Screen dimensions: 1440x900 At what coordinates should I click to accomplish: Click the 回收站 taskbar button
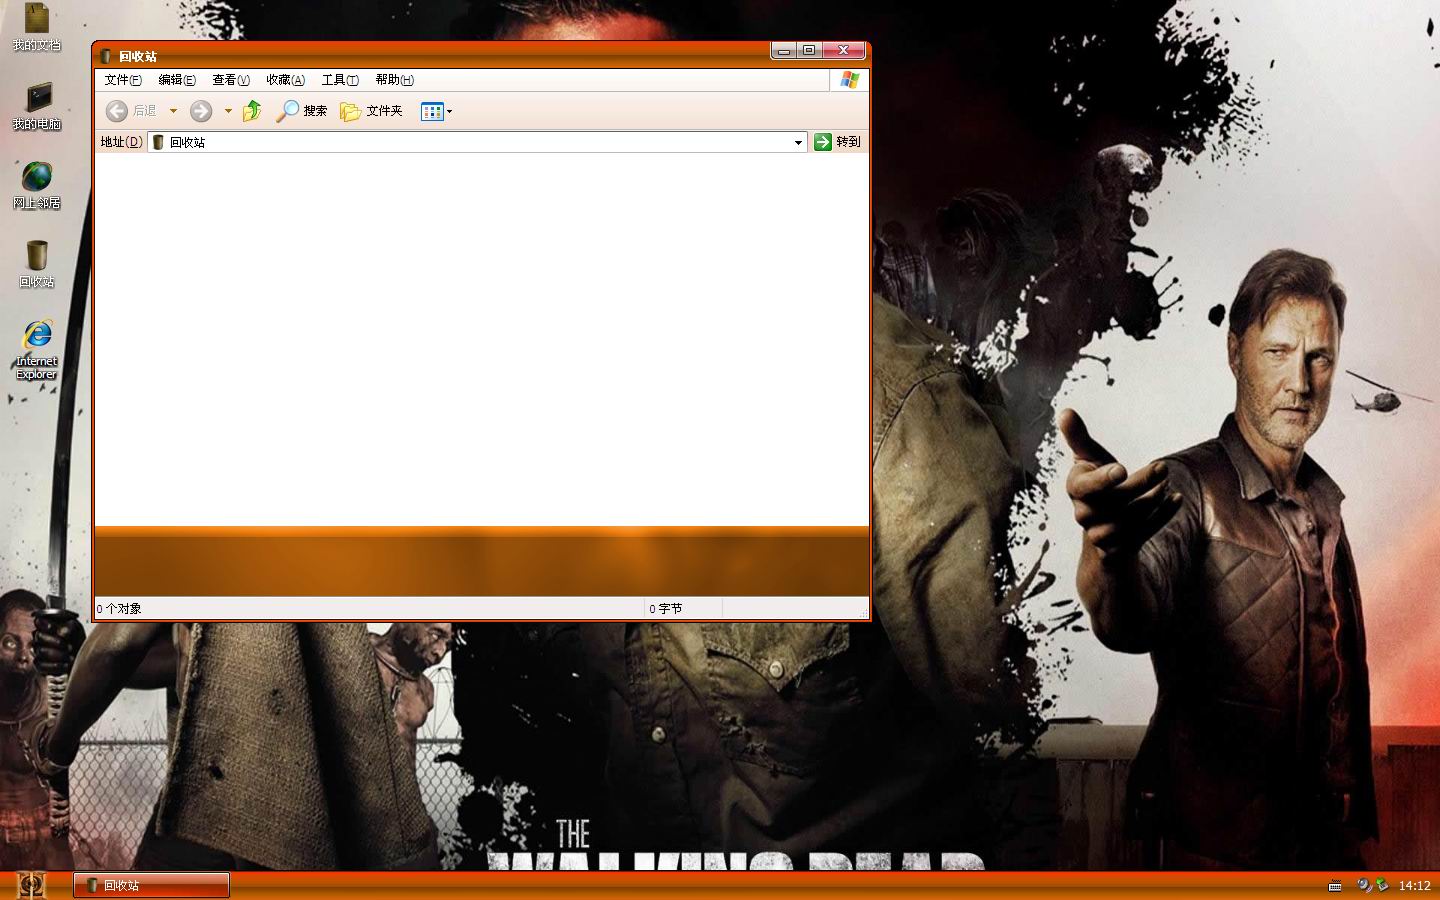pyautogui.click(x=151, y=885)
